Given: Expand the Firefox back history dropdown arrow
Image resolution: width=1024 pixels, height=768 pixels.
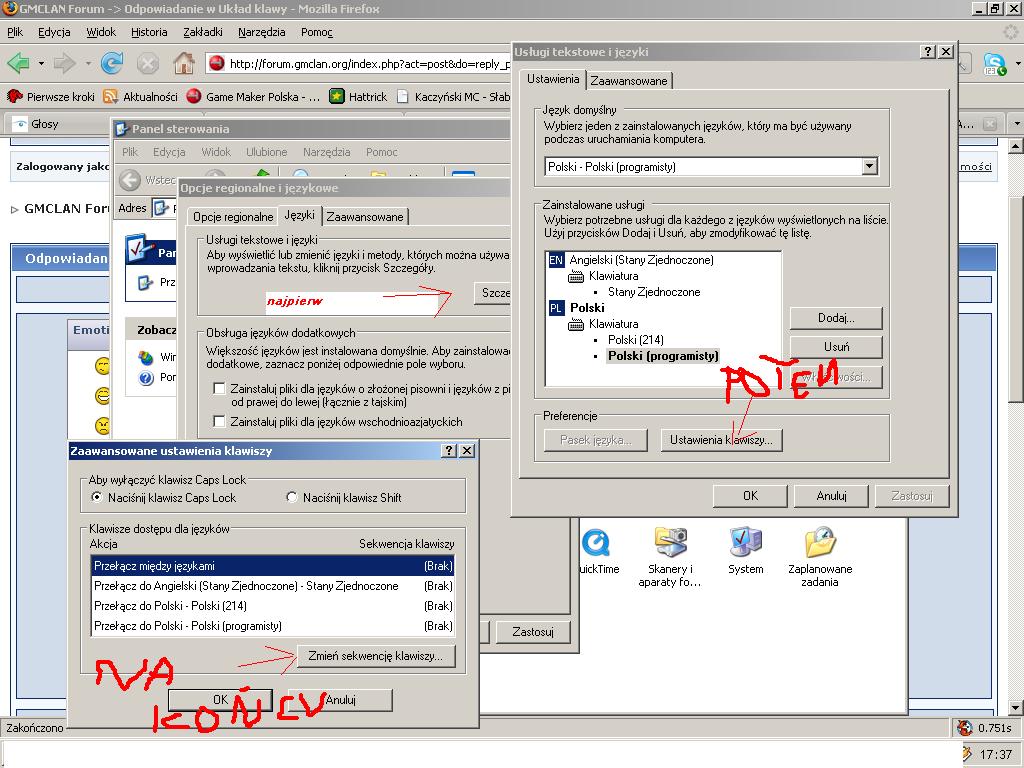Looking at the screenshot, I should coord(41,64).
